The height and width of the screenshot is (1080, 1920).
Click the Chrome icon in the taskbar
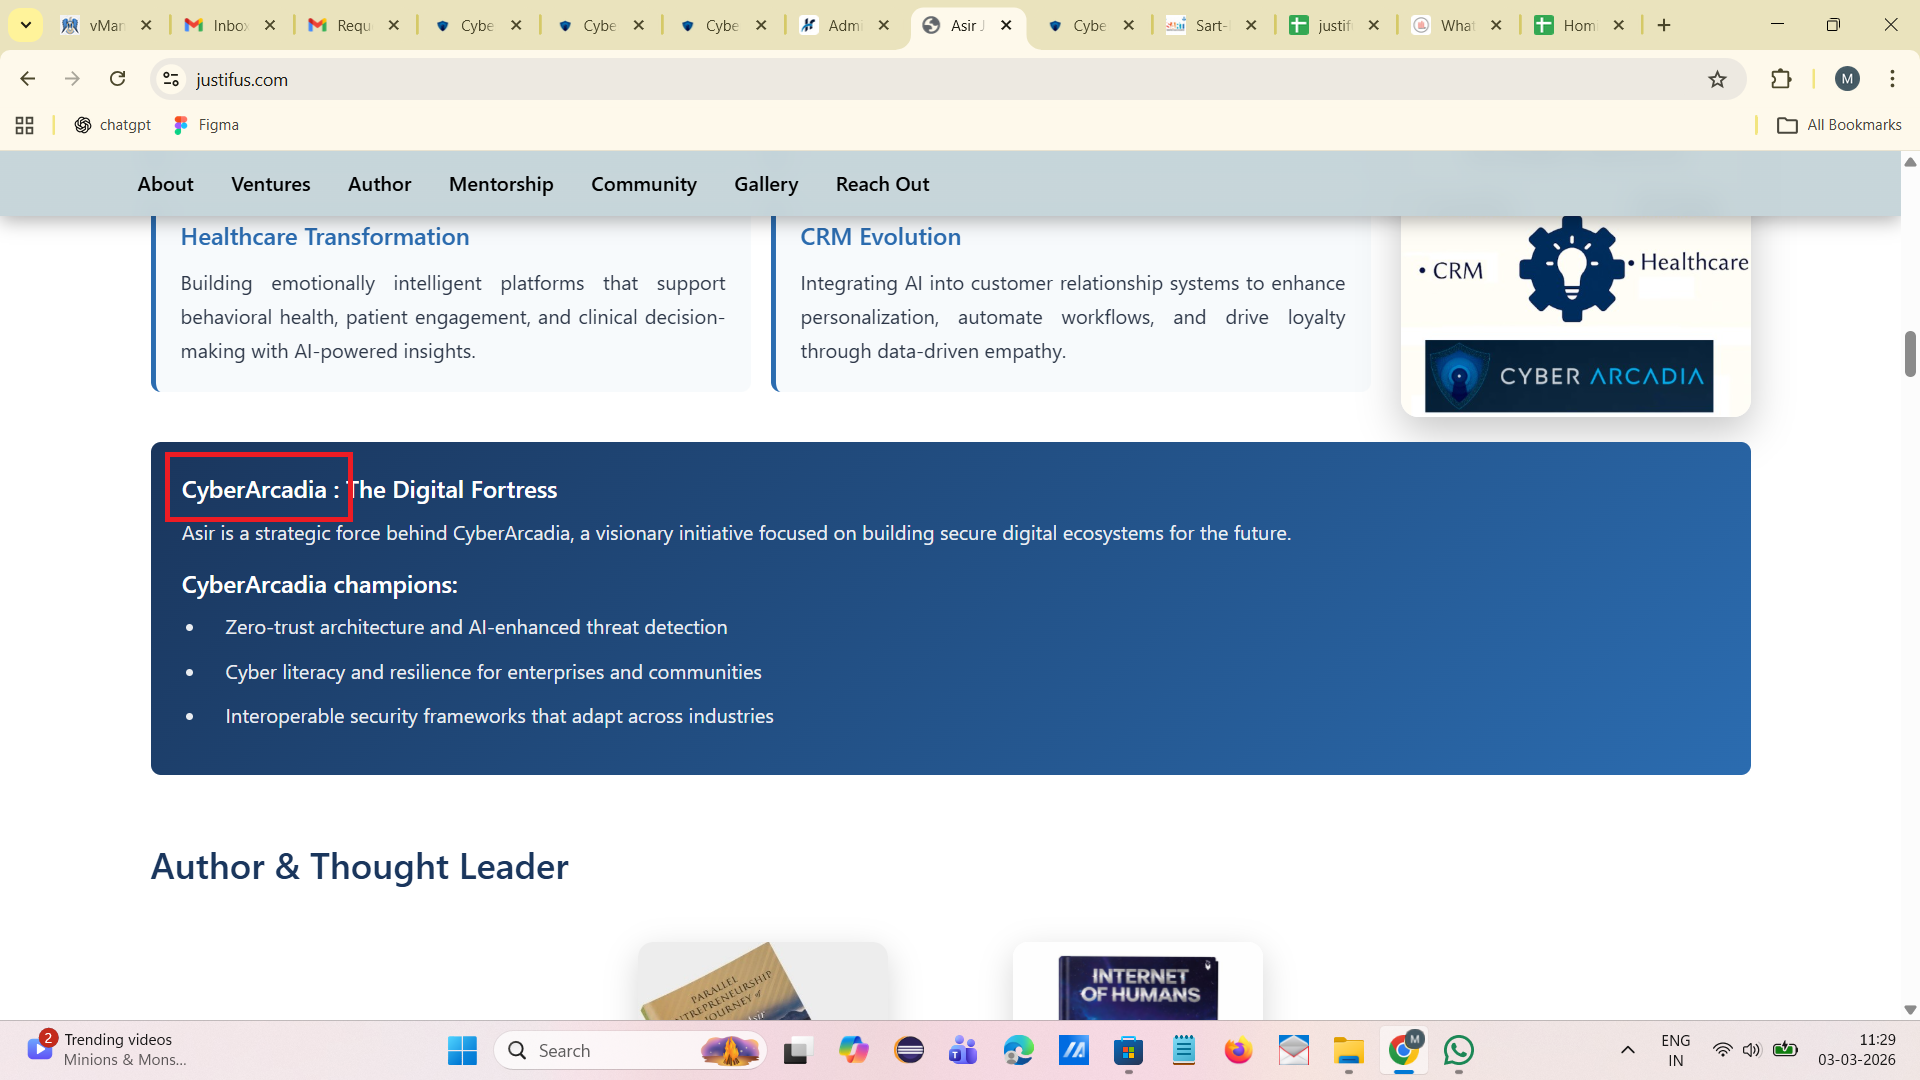click(1404, 1050)
